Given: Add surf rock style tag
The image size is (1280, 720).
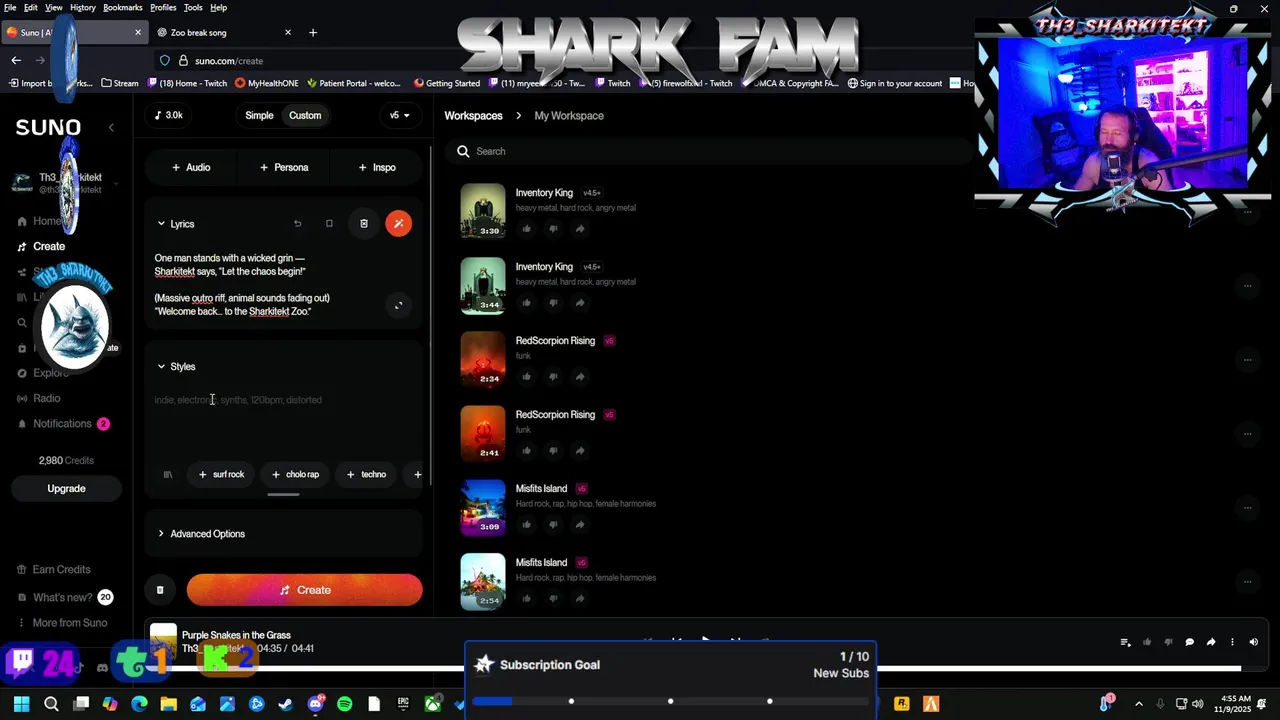Looking at the screenshot, I should 221,474.
